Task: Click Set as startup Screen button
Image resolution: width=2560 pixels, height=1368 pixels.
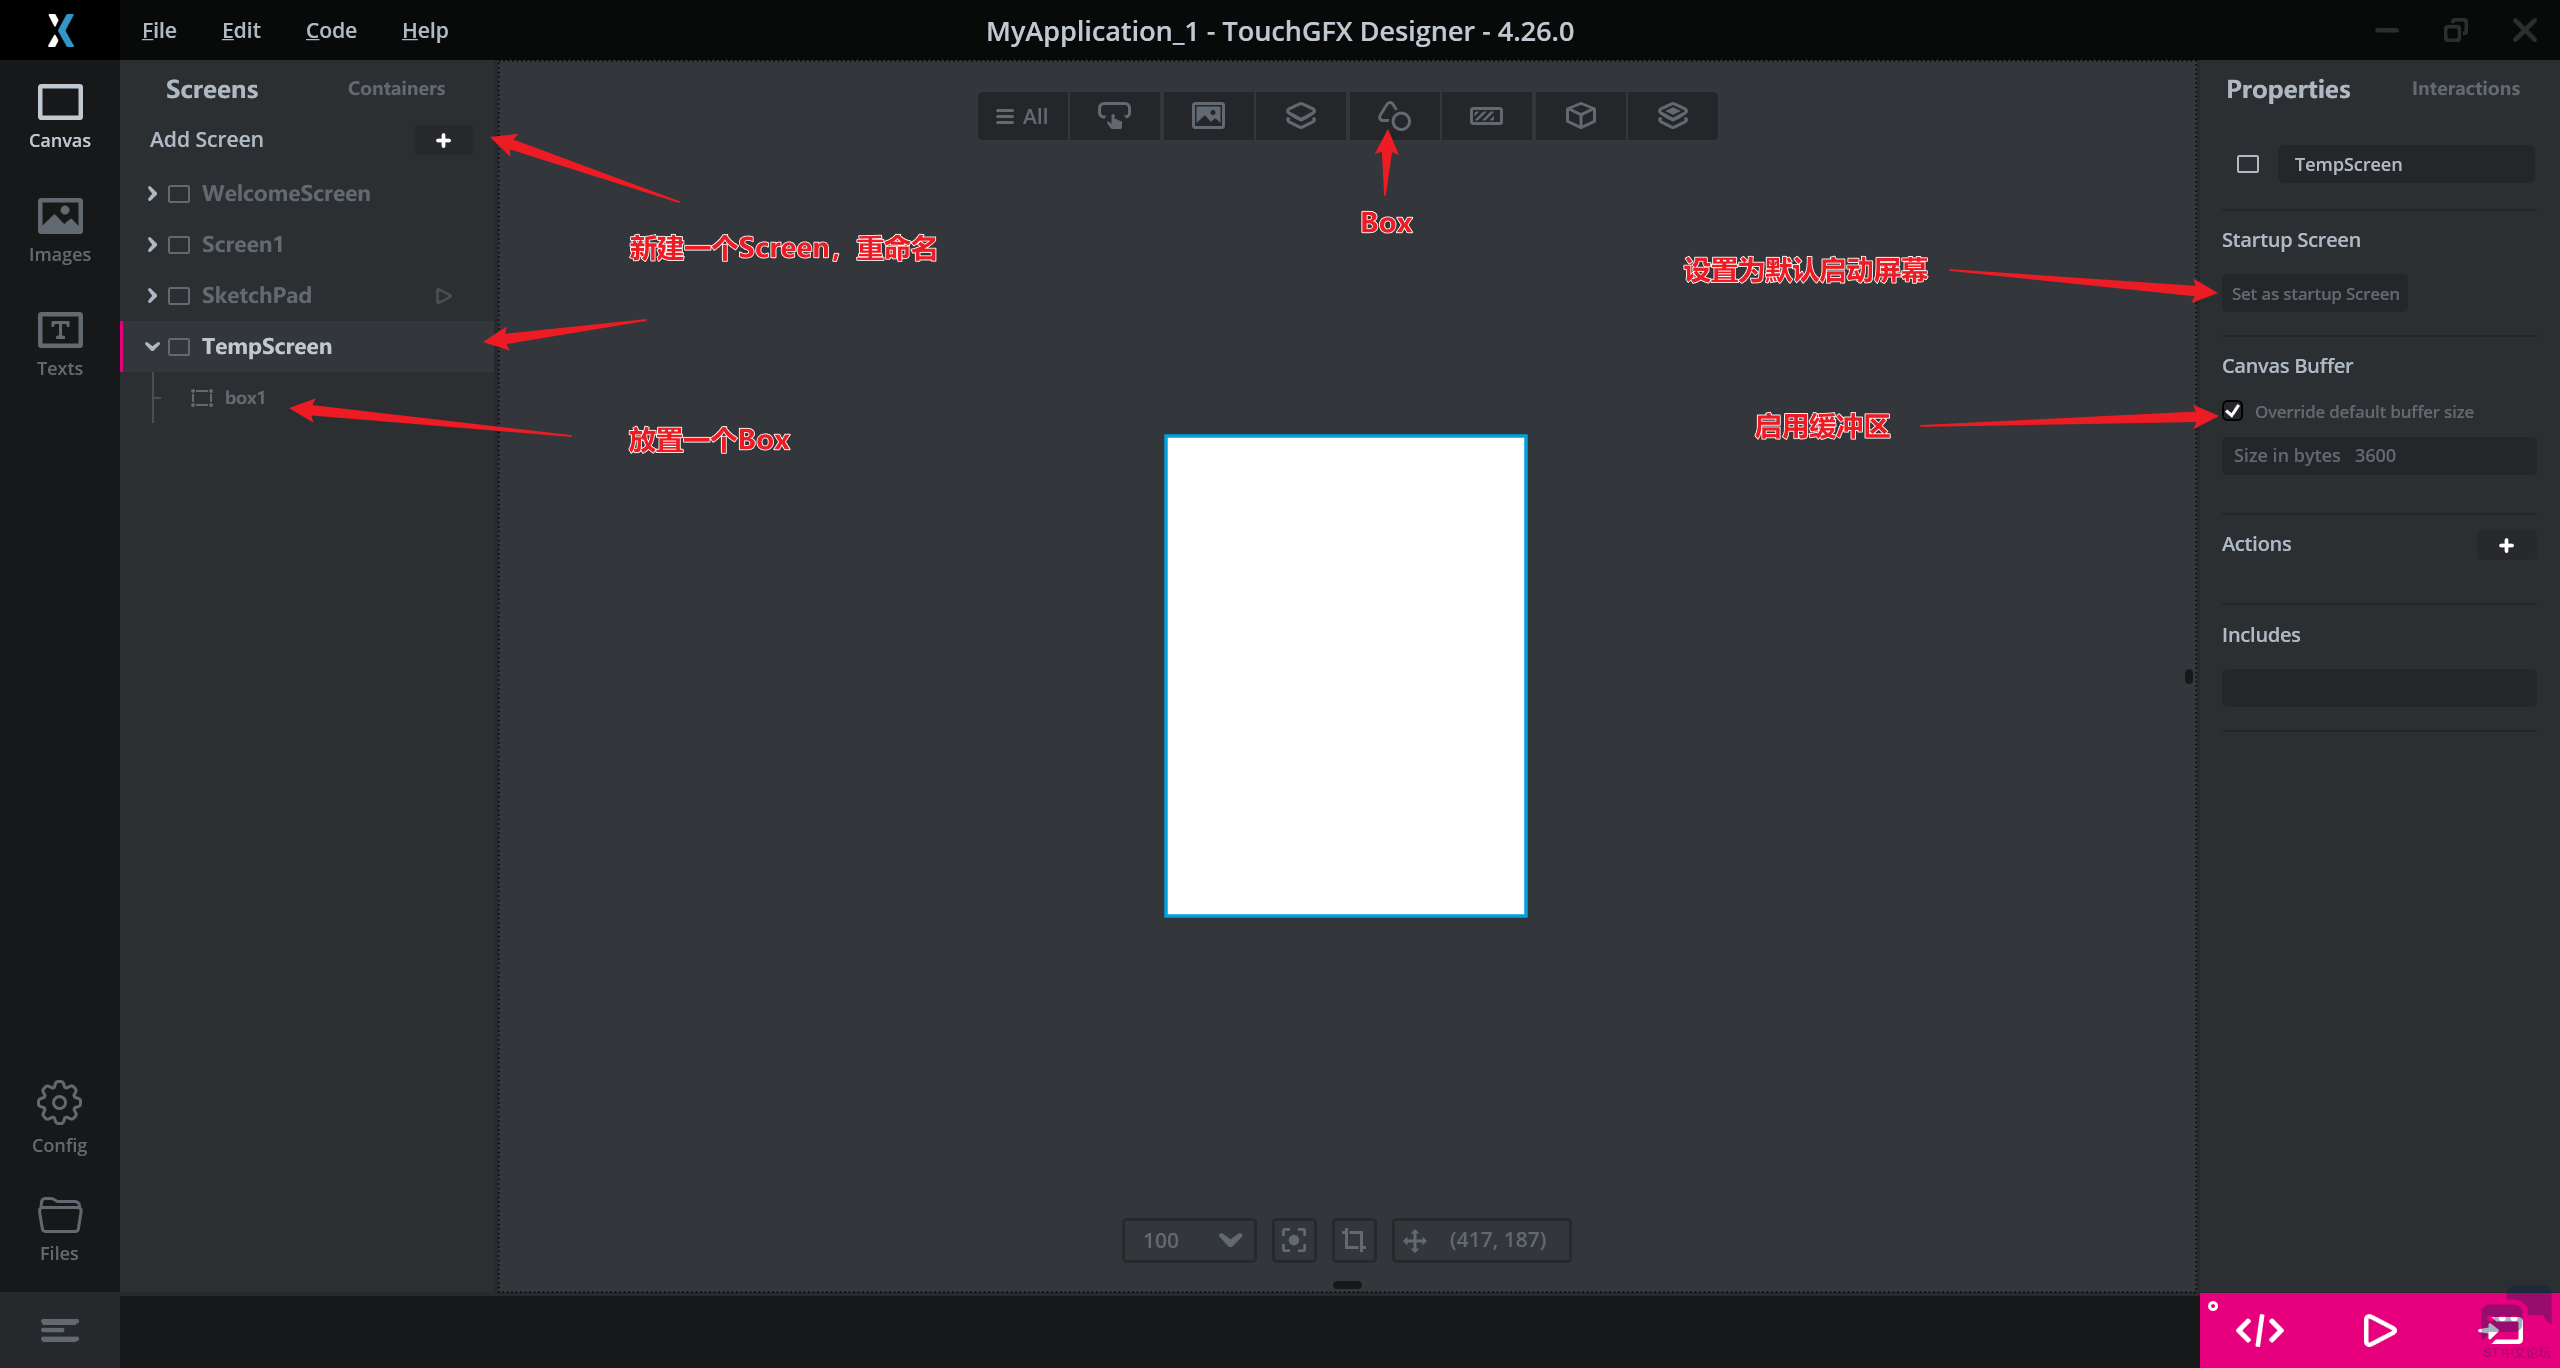Action: pyautogui.click(x=2314, y=294)
